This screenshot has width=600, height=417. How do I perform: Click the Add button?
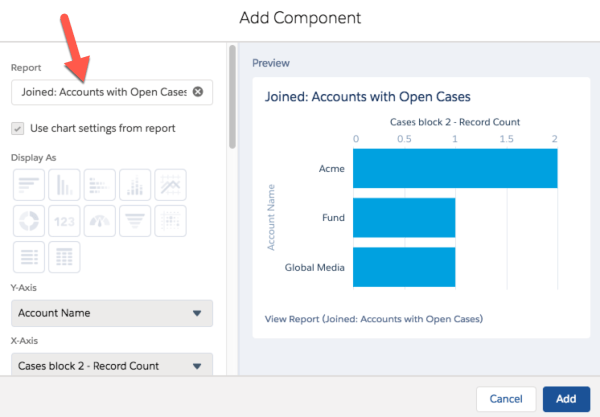[x=566, y=399]
